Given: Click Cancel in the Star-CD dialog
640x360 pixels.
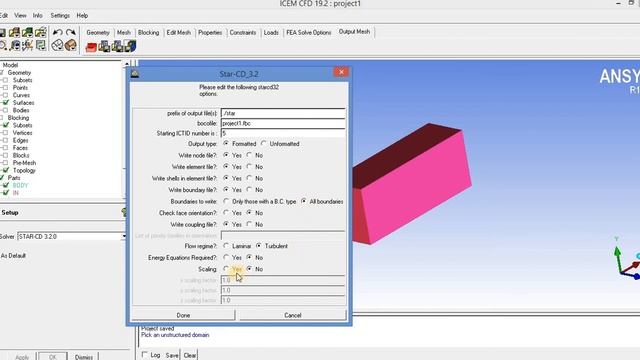Looking at the screenshot, I should pos(293,315).
